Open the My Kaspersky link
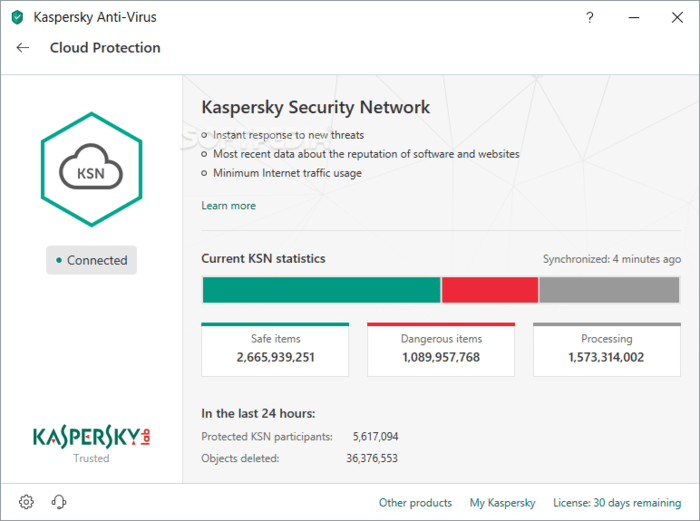Image resolution: width=700 pixels, height=521 pixels. pos(502,503)
